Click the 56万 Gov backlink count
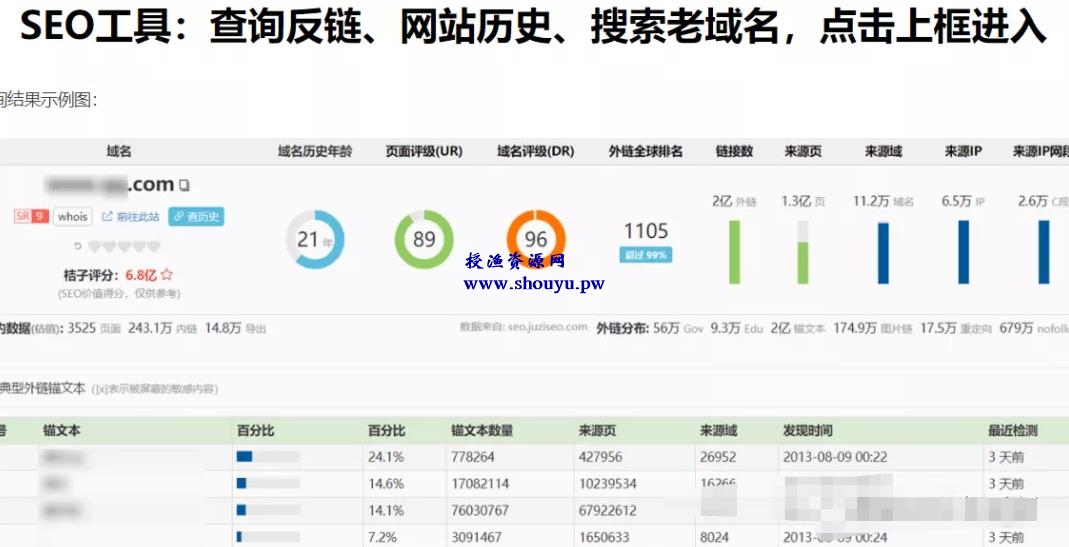This screenshot has width=1069, height=547. click(678, 328)
